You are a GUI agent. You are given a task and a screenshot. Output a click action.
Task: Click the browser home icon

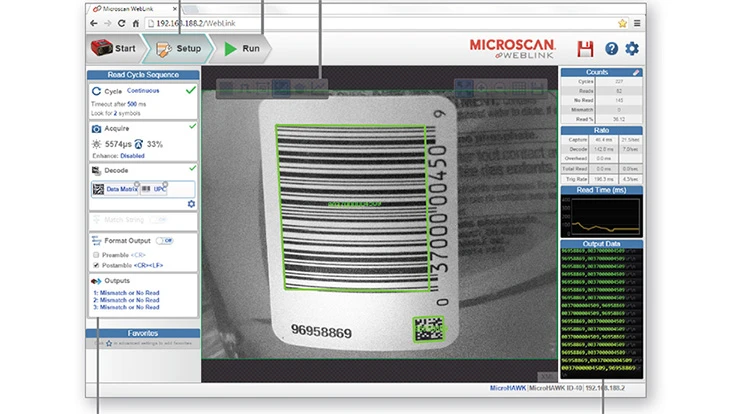pyautogui.click(x=136, y=23)
